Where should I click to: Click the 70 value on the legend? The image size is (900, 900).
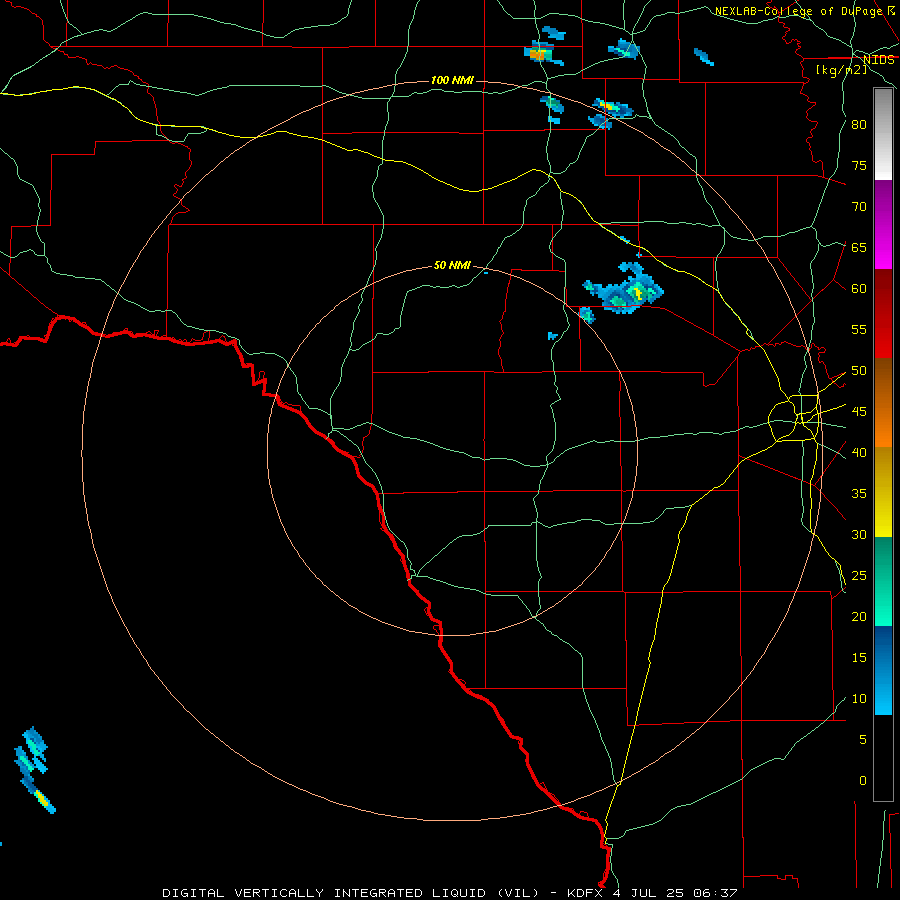tap(859, 207)
